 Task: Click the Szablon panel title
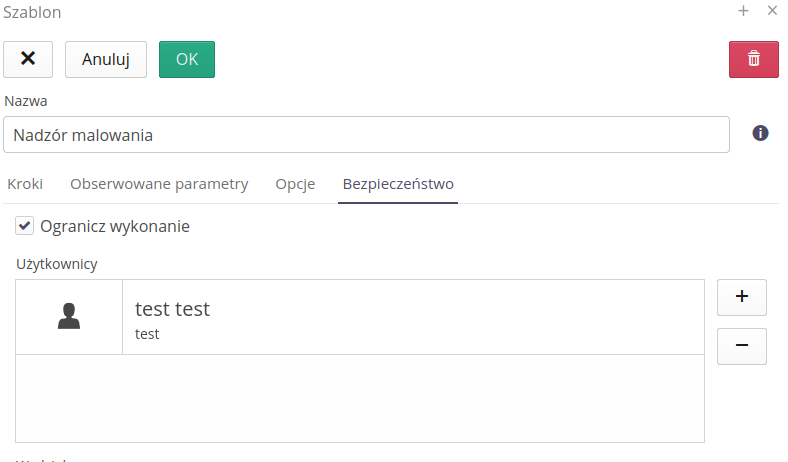point(32,11)
